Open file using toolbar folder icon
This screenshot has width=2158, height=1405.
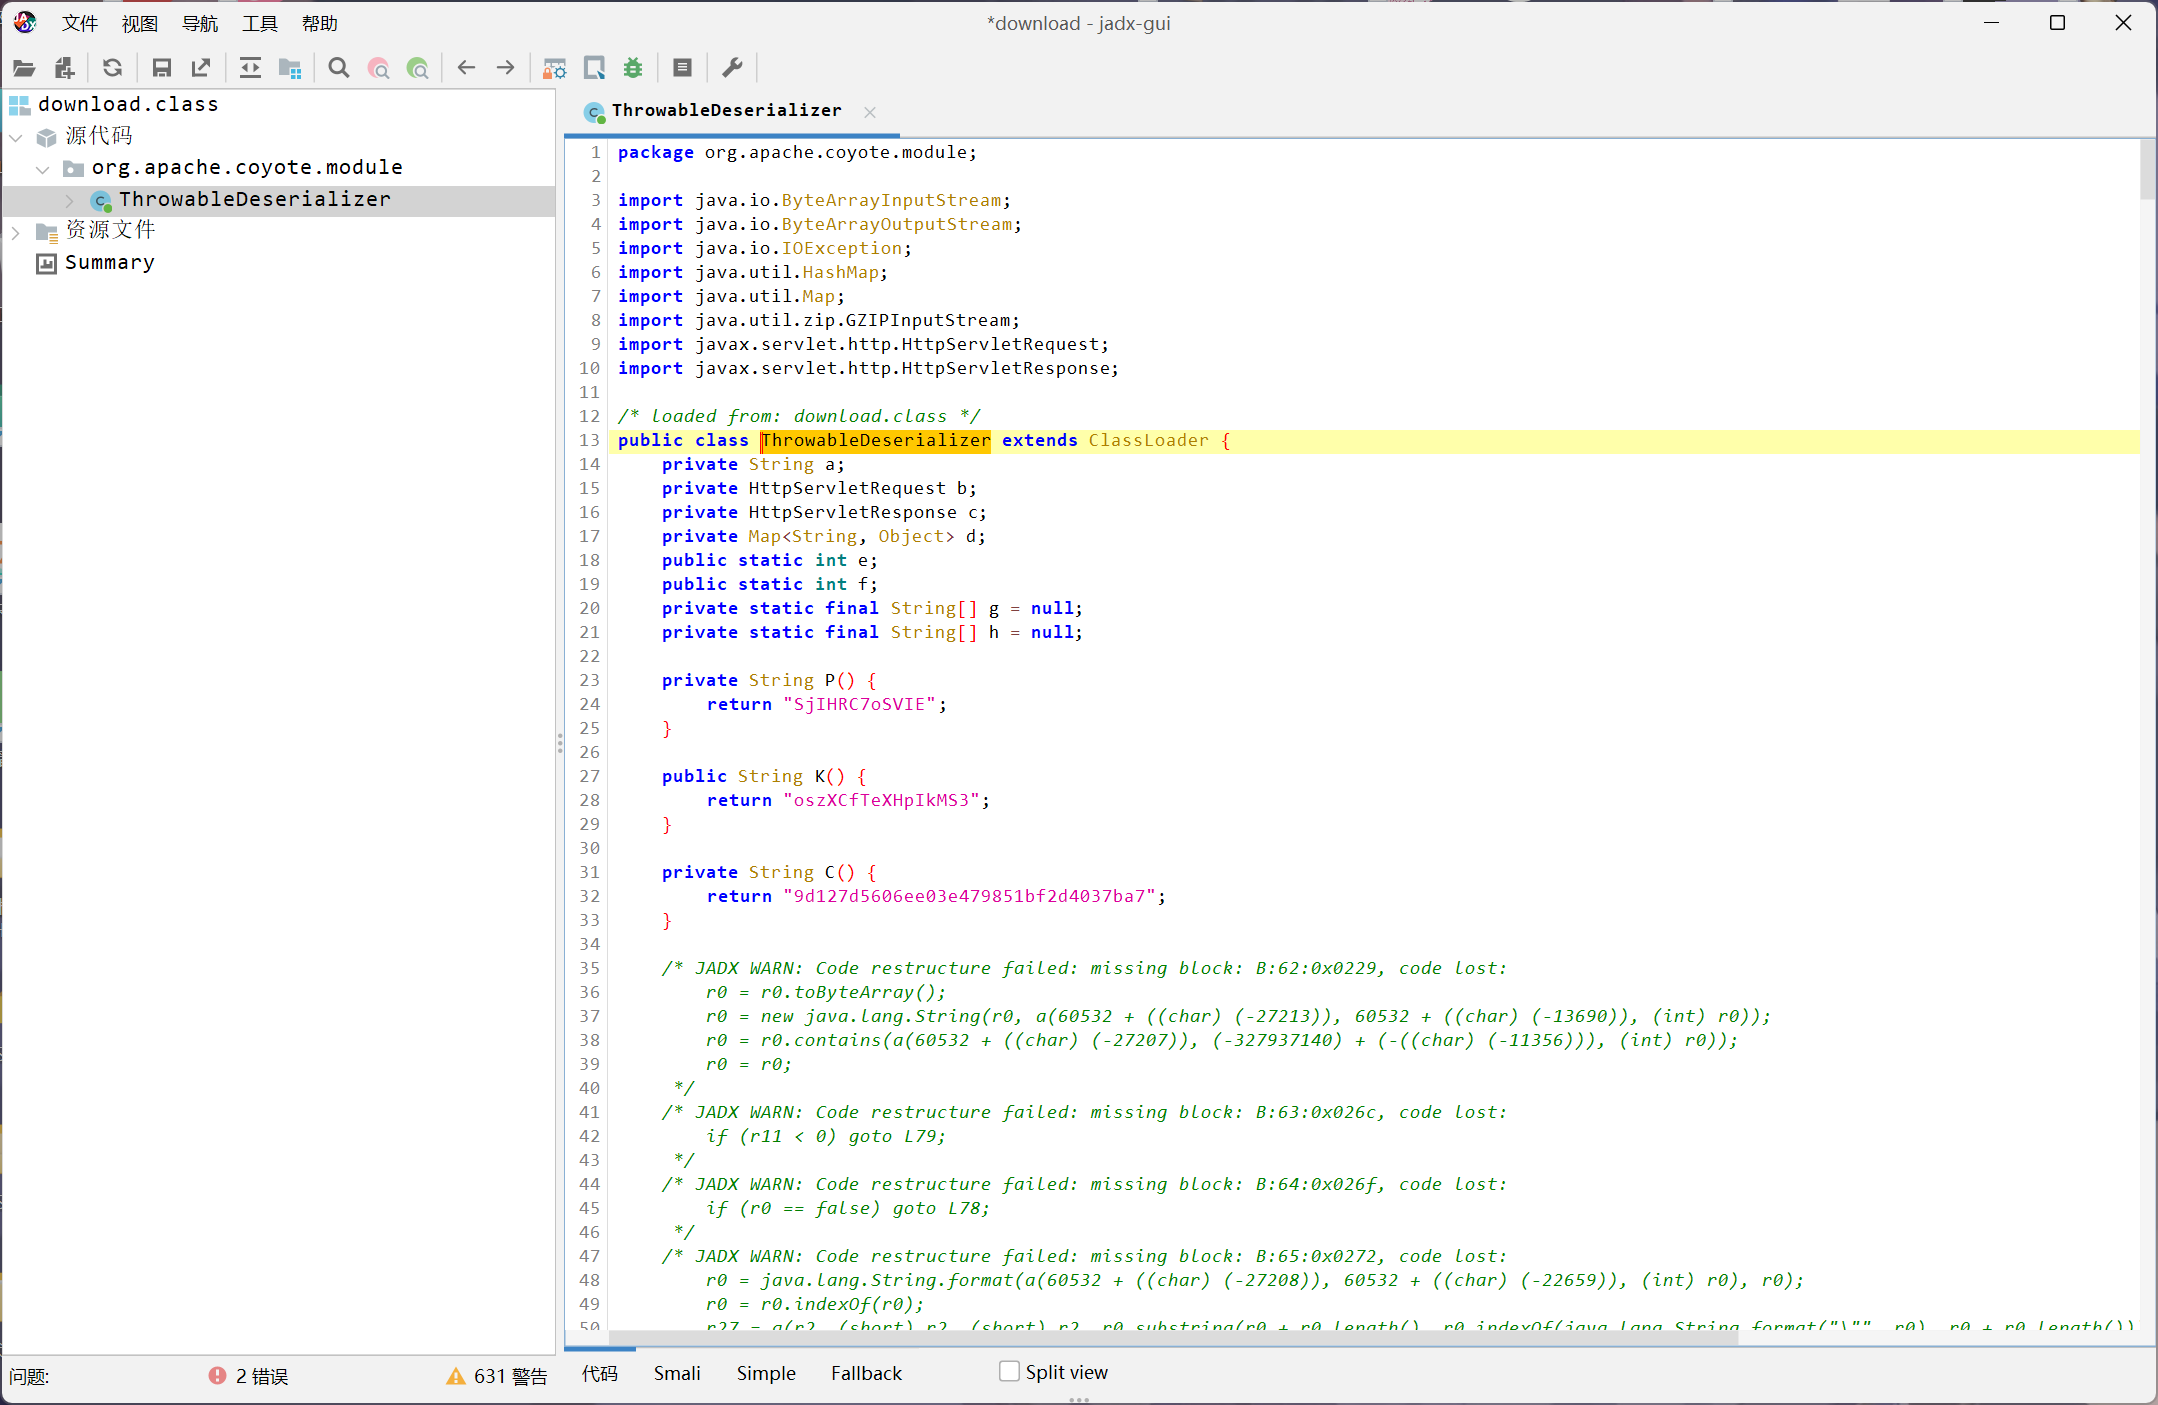coord(24,68)
